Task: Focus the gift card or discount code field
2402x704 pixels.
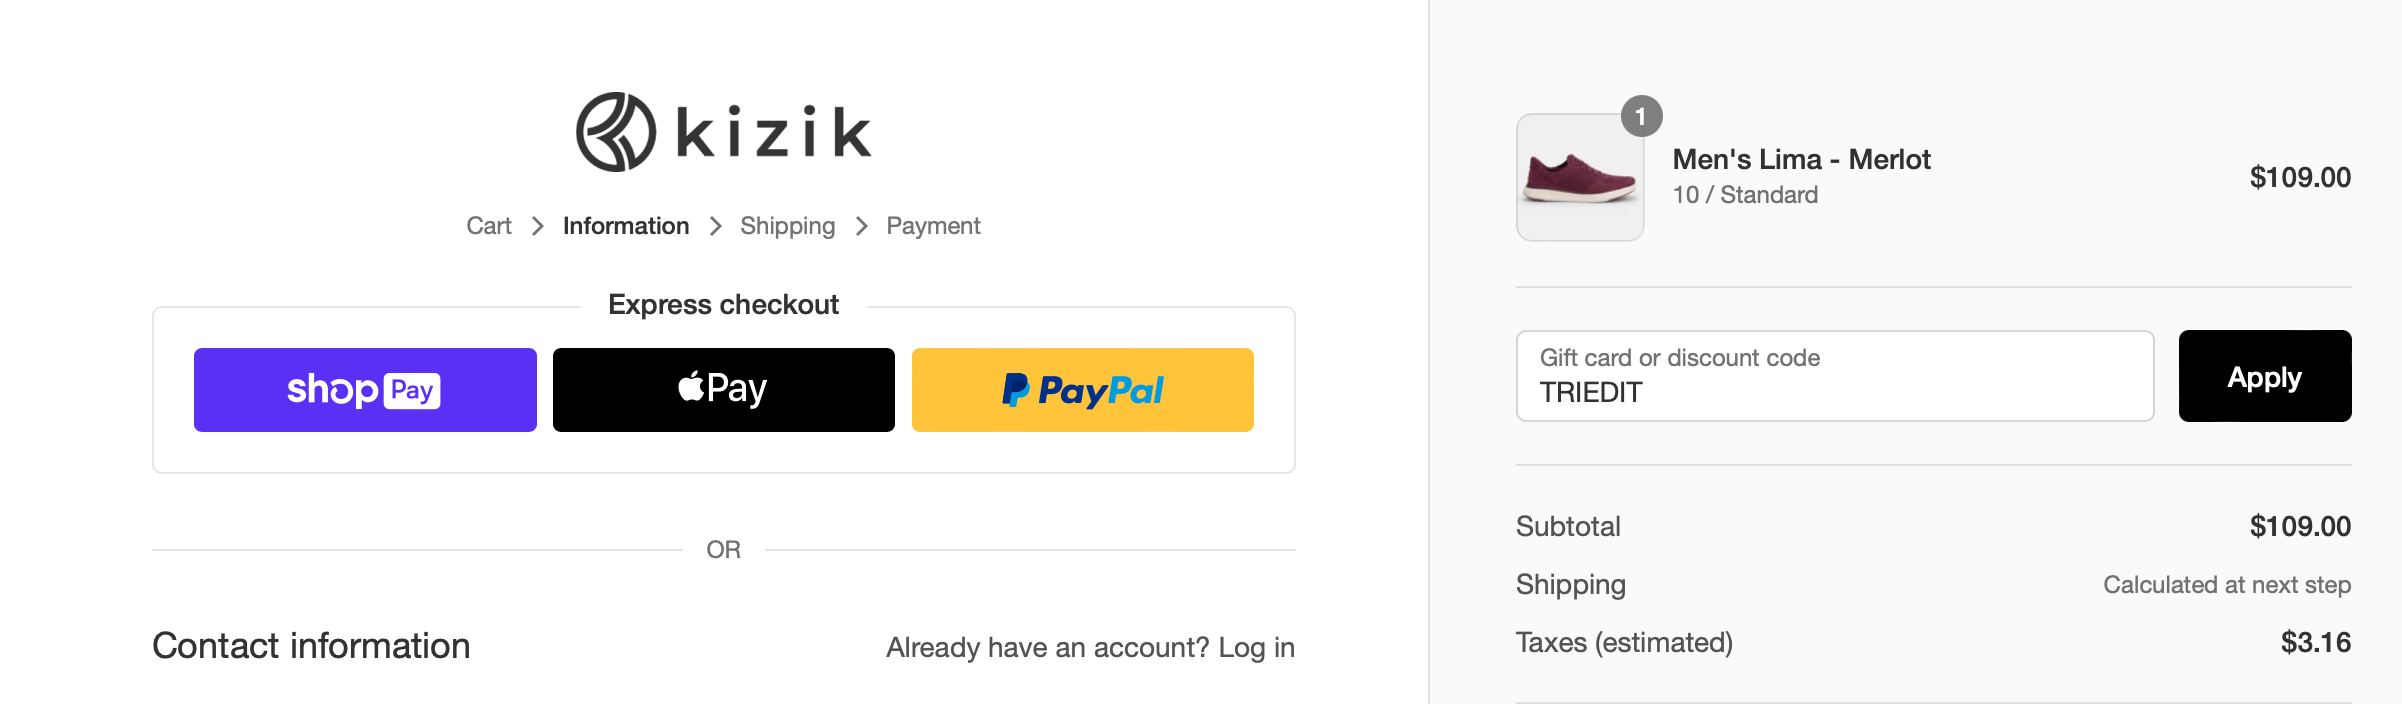Action: (x=1834, y=377)
